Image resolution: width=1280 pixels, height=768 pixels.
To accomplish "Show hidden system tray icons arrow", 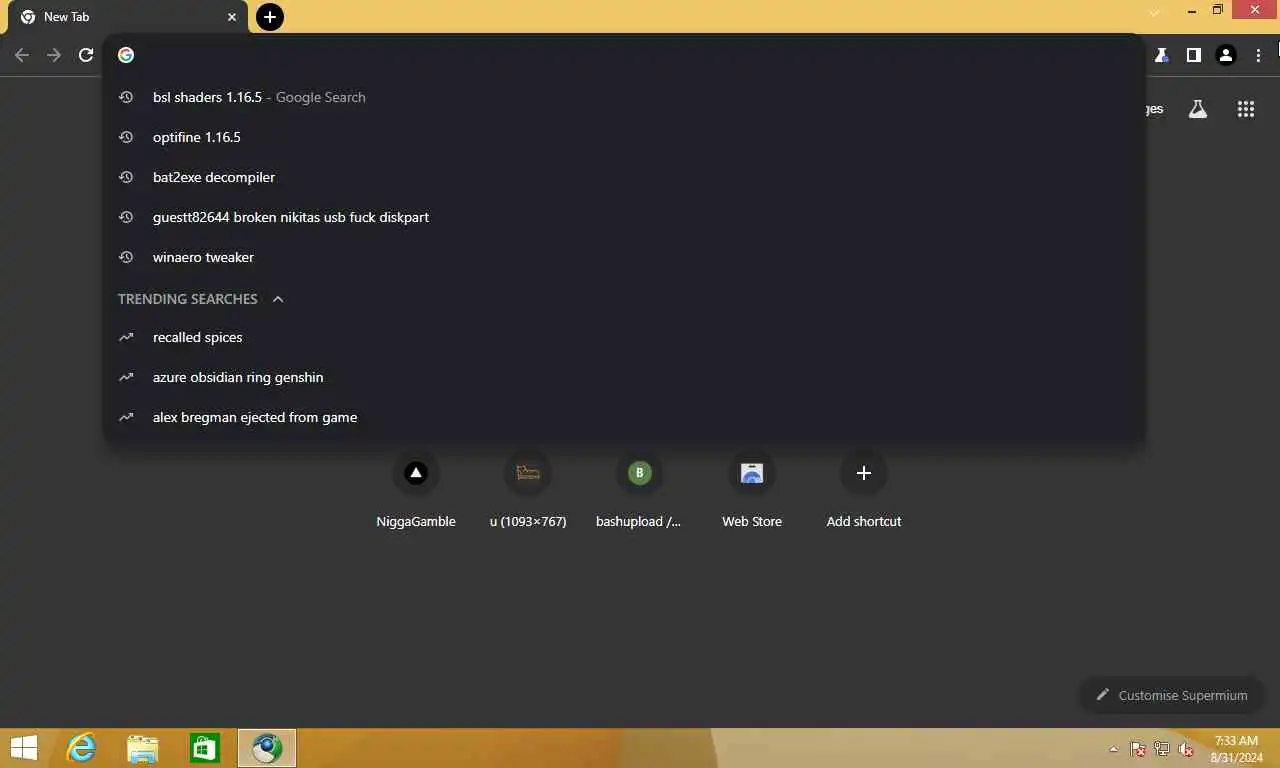I will click(x=1114, y=749).
